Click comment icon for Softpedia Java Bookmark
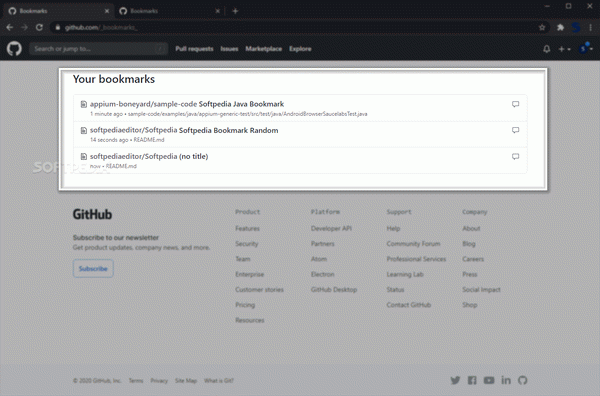This screenshot has width=600, height=396. coord(515,104)
